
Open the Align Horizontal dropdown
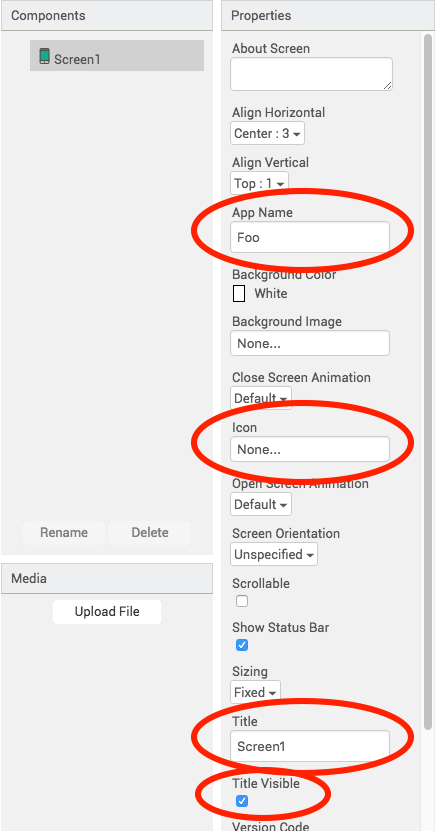pyautogui.click(x=268, y=134)
